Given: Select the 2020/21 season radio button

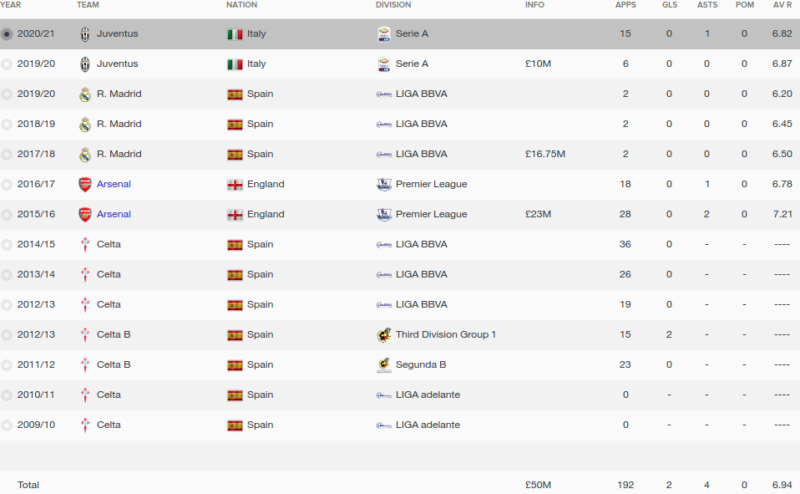Looking at the screenshot, I should pyautogui.click(x=7, y=35).
